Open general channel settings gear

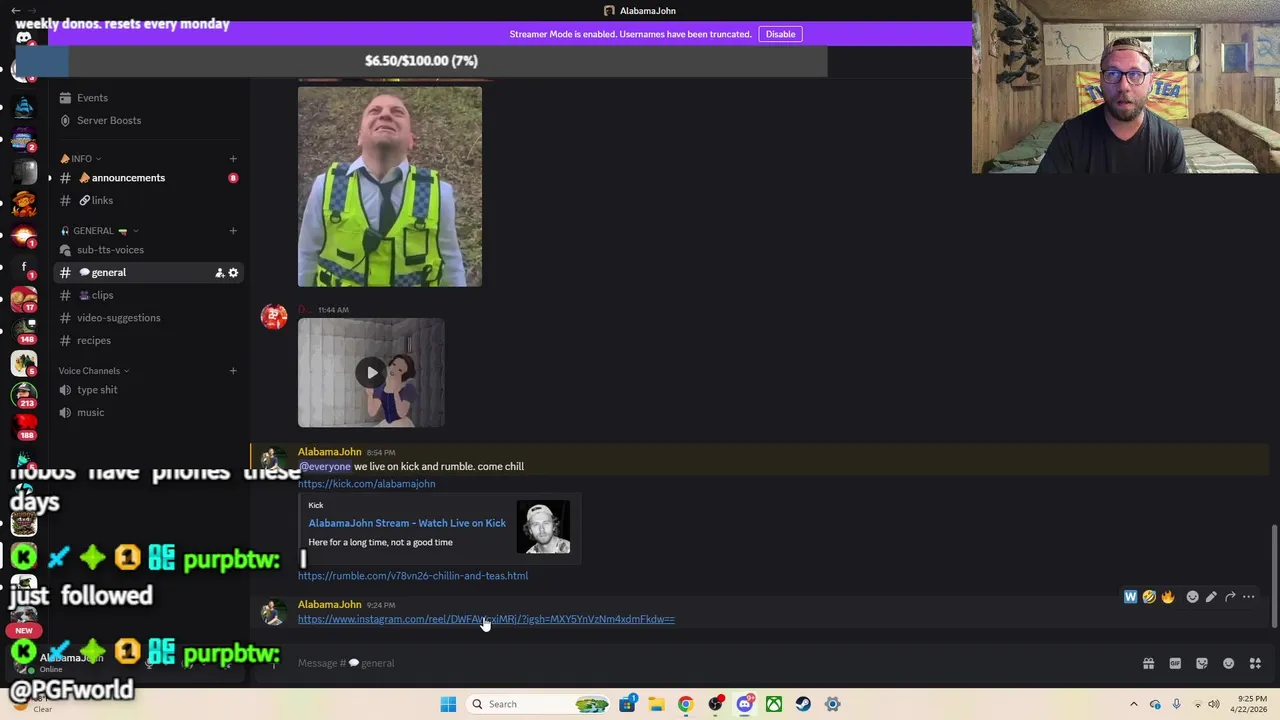tap(233, 273)
